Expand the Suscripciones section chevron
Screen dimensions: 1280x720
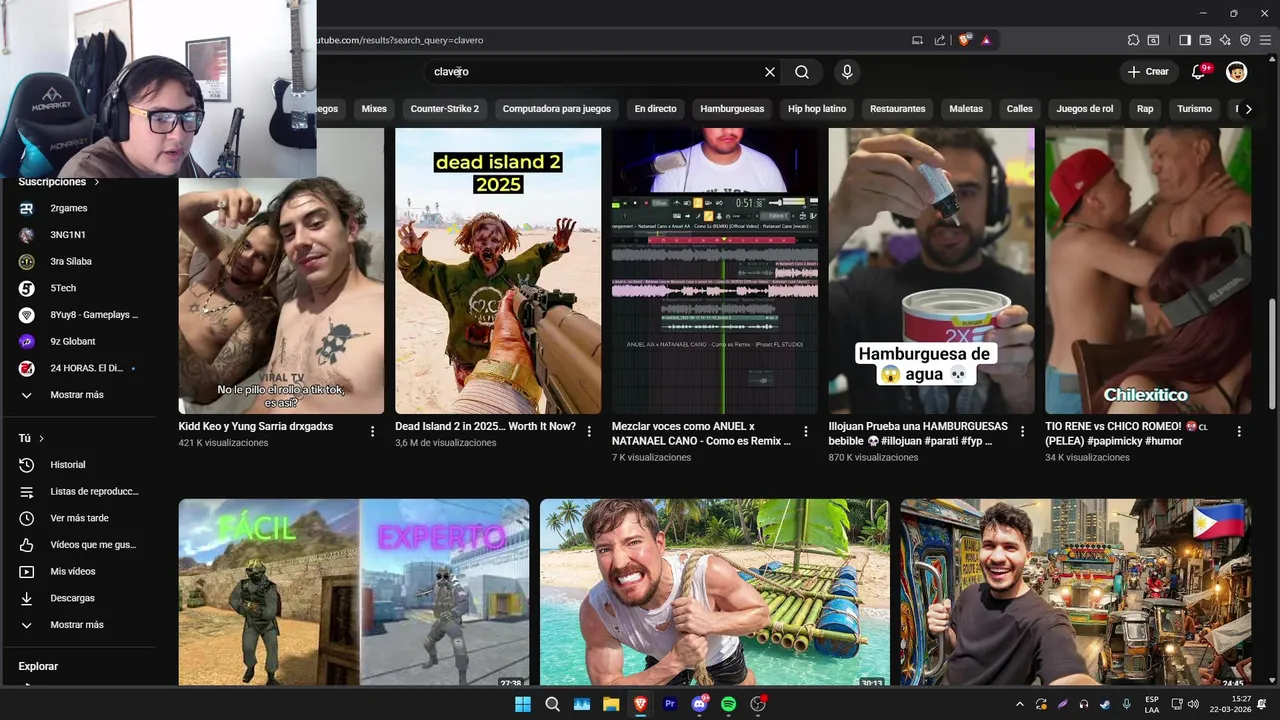(x=97, y=182)
